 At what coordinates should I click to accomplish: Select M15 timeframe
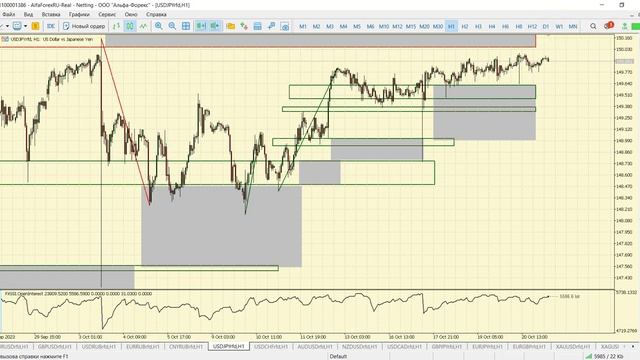[411, 26]
